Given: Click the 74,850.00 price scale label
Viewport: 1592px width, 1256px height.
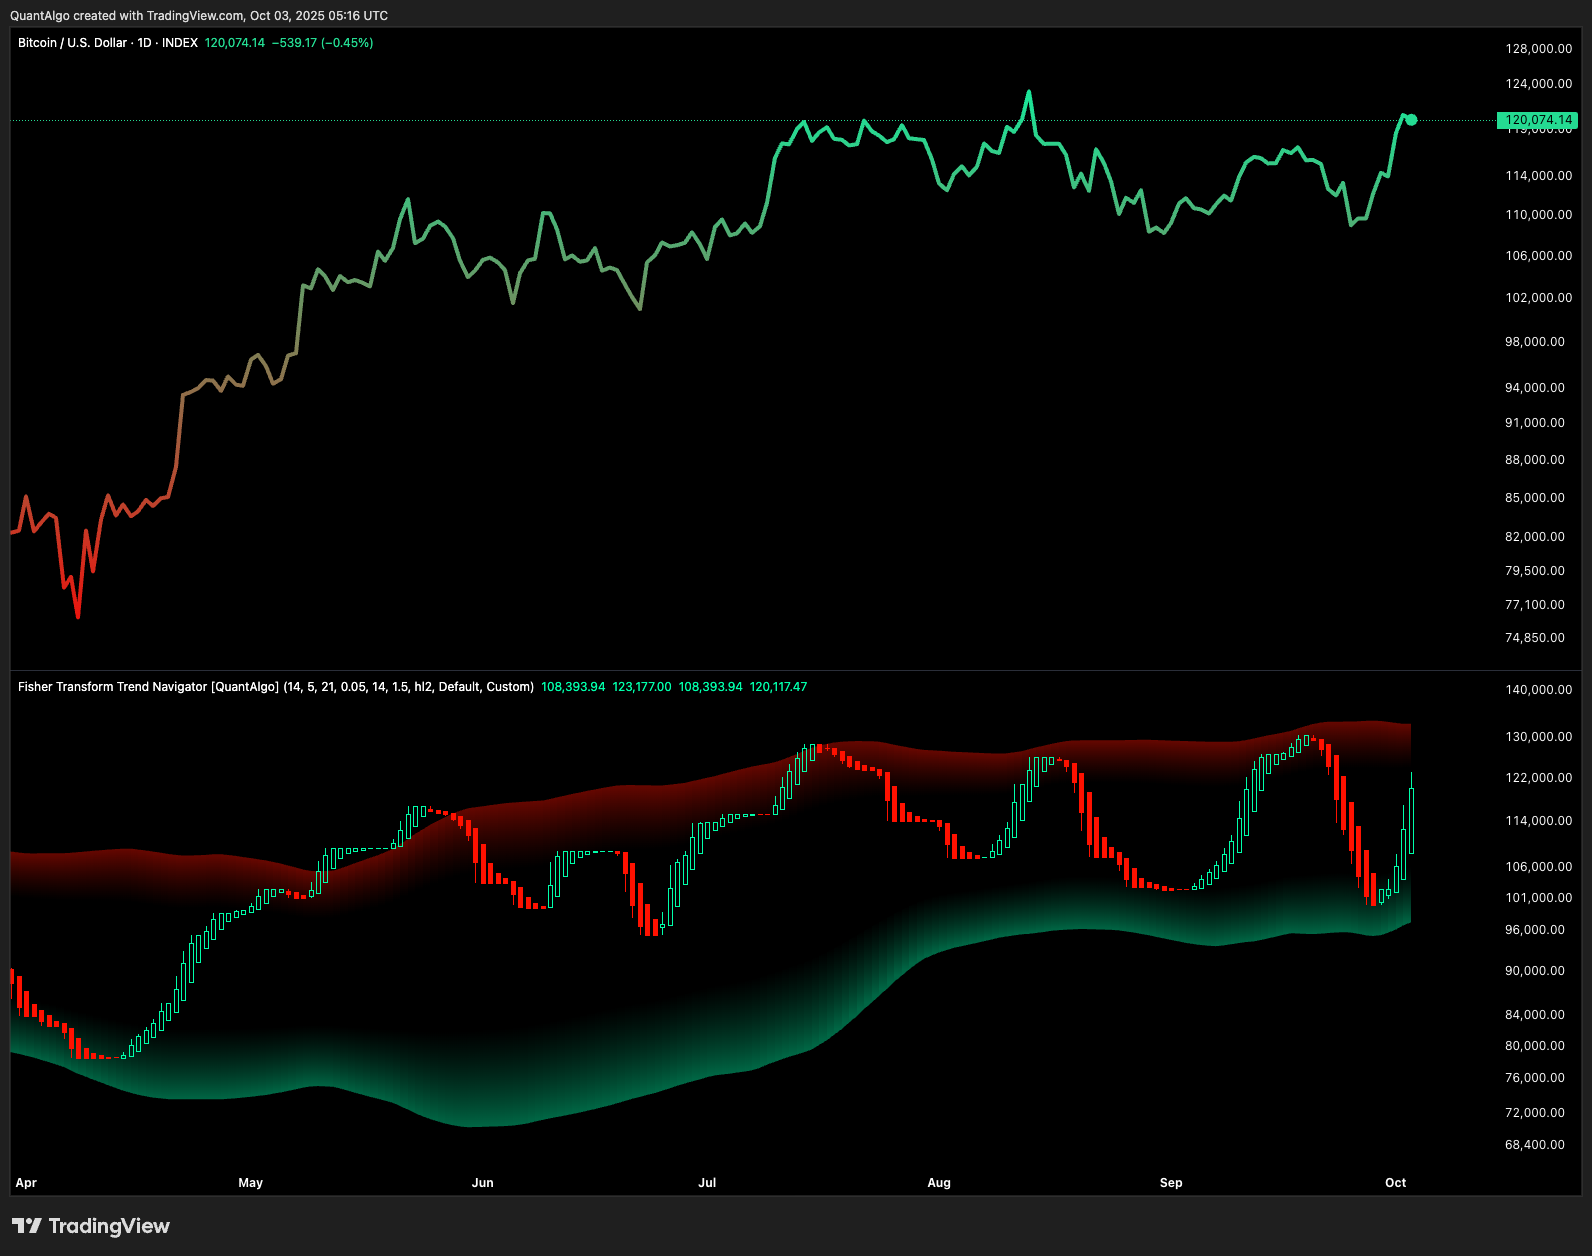Looking at the screenshot, I should pyautogui.click(x=1535, y=638).
